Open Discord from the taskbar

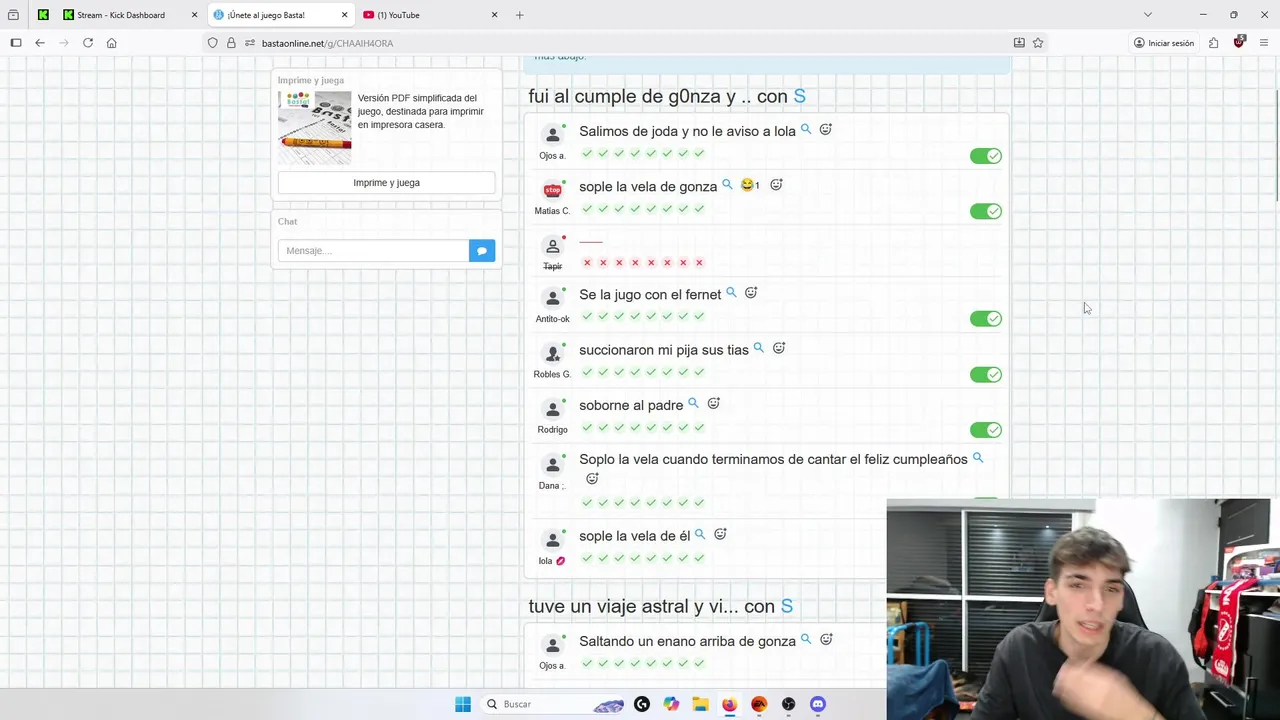(x=818, y=704)
